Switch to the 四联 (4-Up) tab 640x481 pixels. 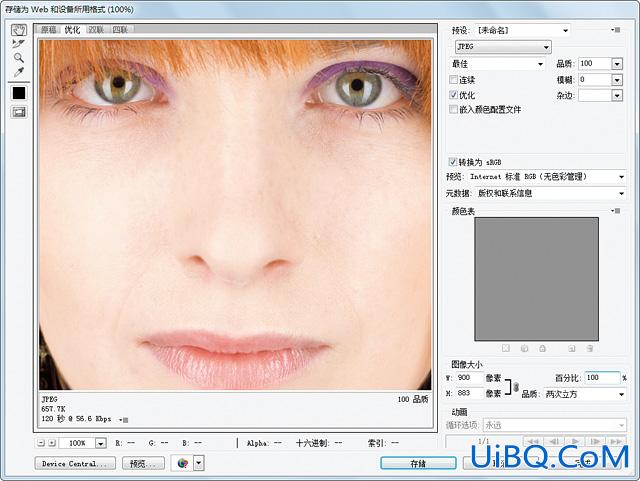[x=120, y=29]
